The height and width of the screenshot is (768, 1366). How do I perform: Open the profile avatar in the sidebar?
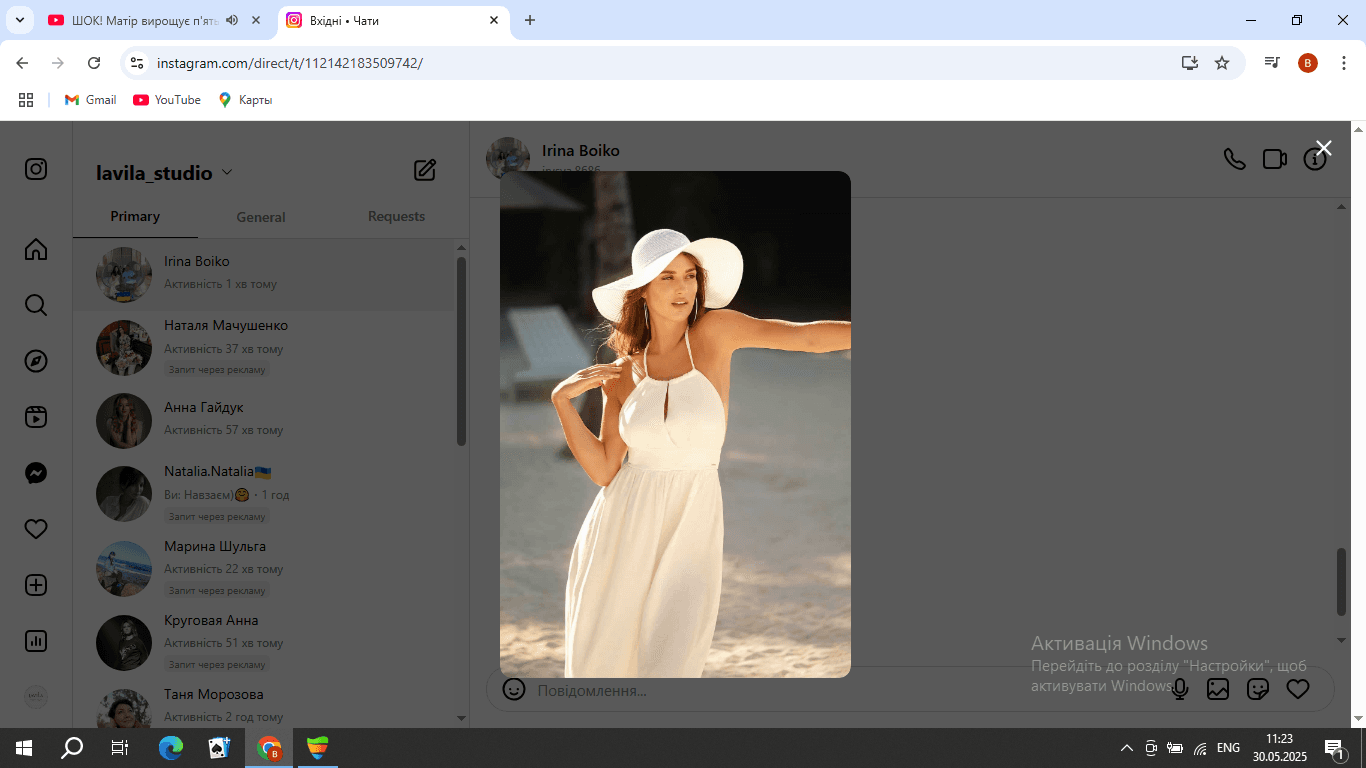(x=36, y=697)
